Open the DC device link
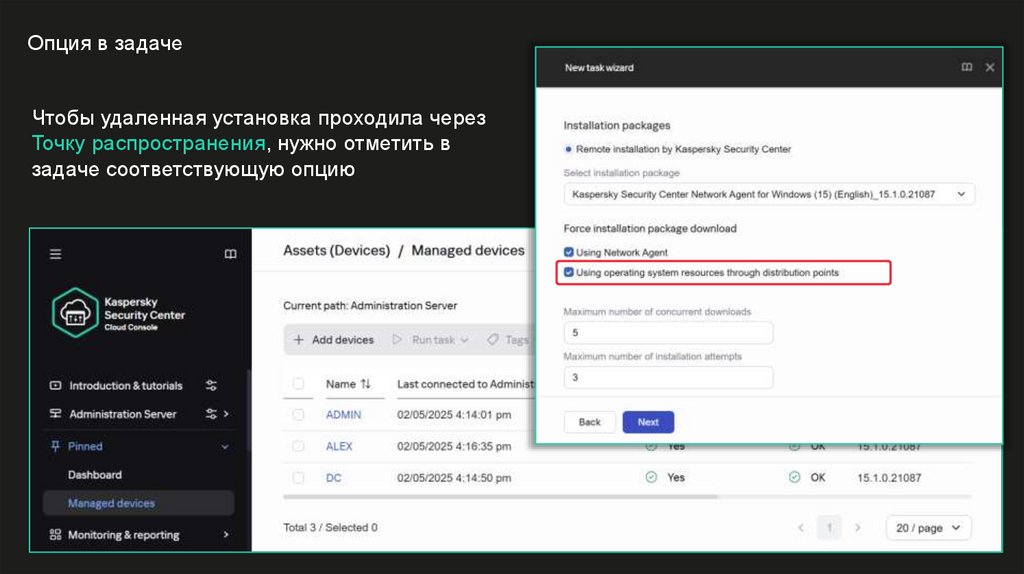1024x574 pixels. point(334,477)
